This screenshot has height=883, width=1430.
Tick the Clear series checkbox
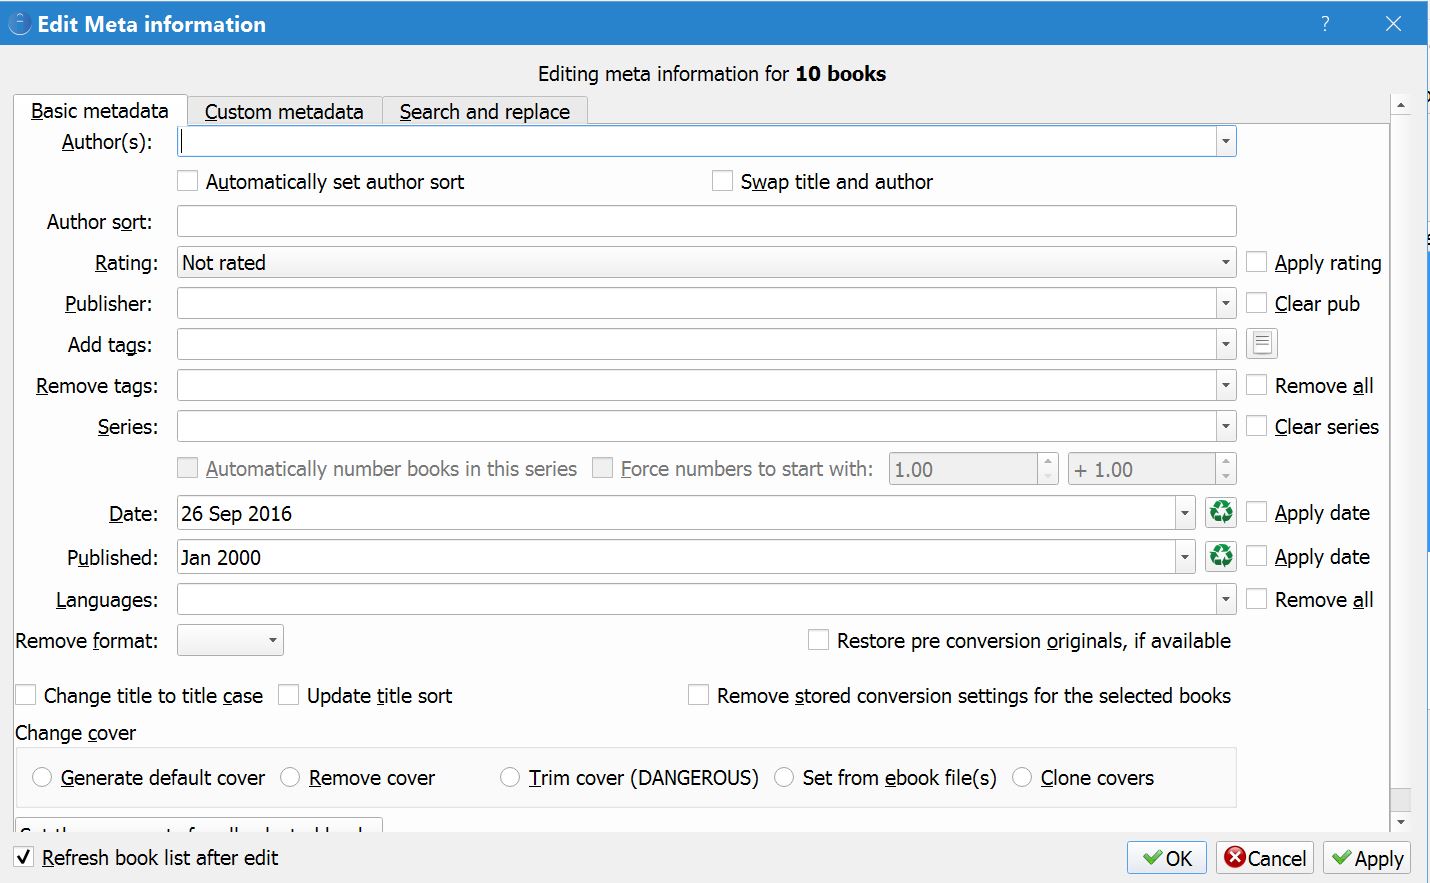[x=1257, y=427]
